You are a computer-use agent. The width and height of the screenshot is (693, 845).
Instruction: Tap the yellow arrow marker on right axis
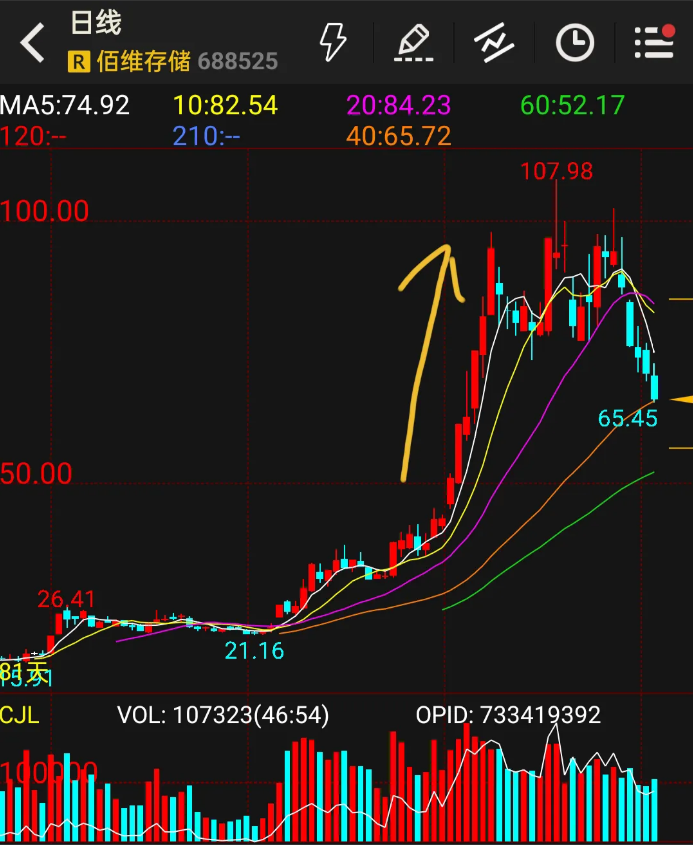681,399
